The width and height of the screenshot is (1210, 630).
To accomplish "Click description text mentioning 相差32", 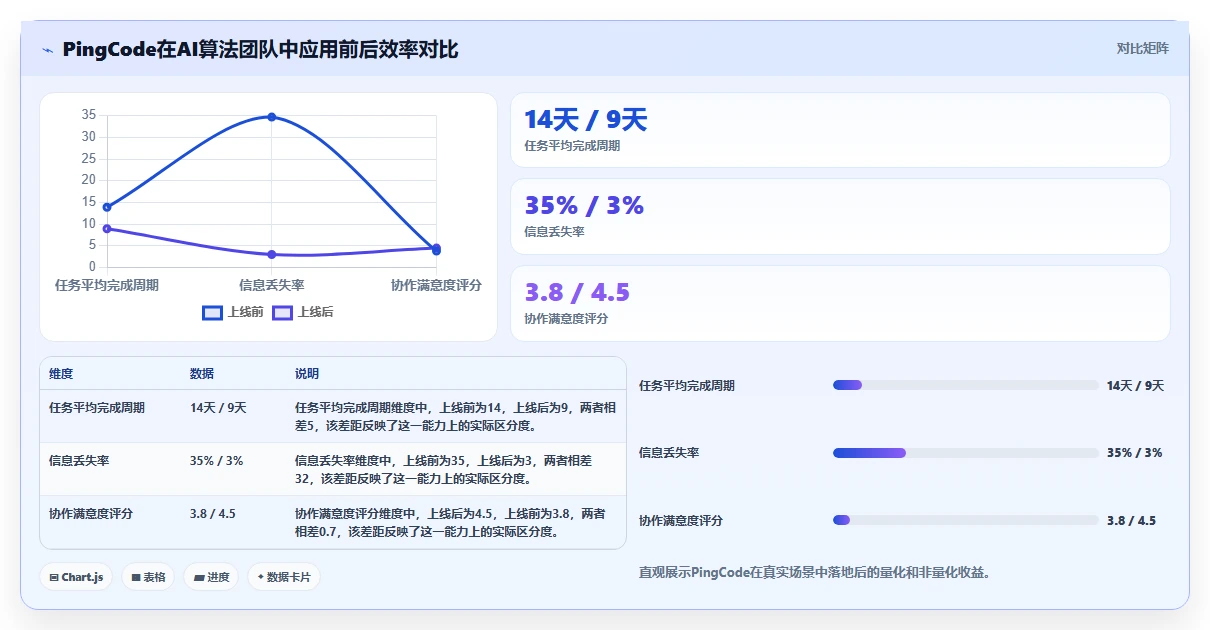I will click(x=444, y=469).
